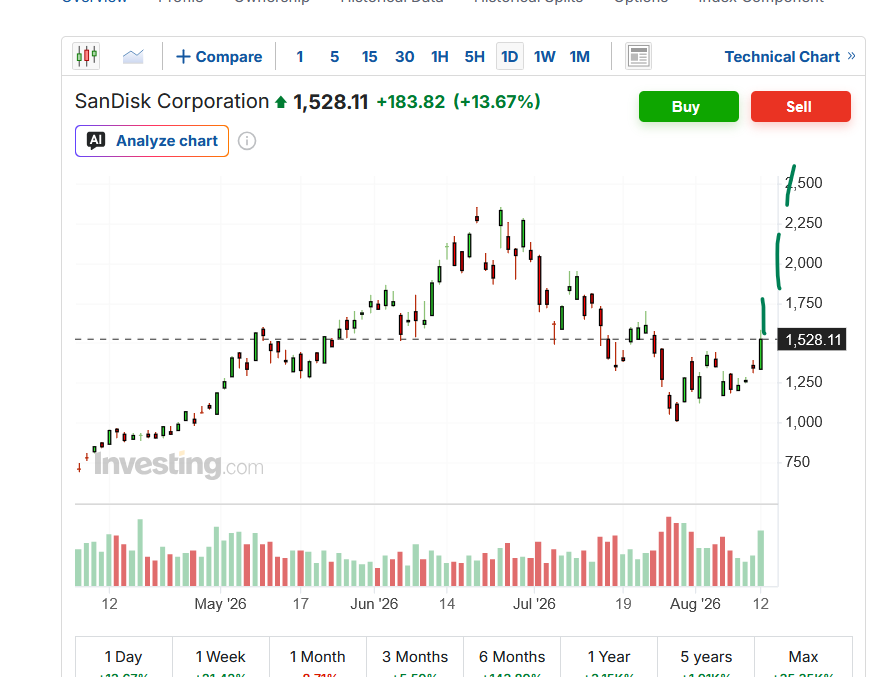
Task: Click the news layout icon in toolbar
Action: pyautogui.click(x=638, y=56)
